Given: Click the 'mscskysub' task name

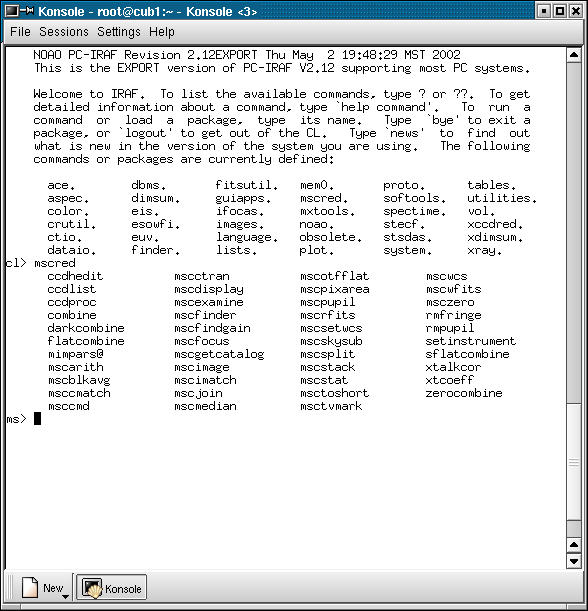Looking at the screenshot, I should point(331,341).
